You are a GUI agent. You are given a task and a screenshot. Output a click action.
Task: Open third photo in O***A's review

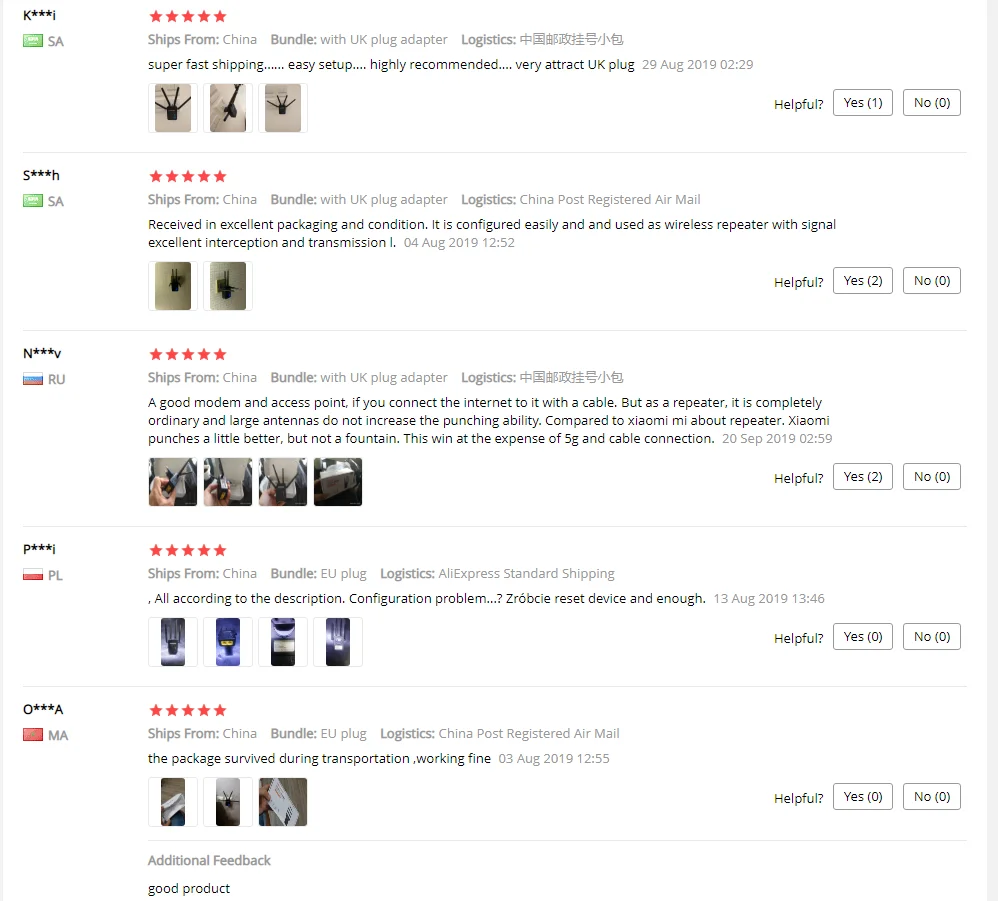[x=283, y=802]
